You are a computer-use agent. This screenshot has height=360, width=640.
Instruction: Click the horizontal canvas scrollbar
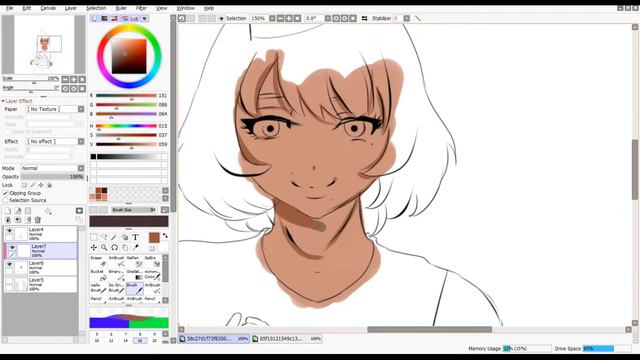(429, 329)
